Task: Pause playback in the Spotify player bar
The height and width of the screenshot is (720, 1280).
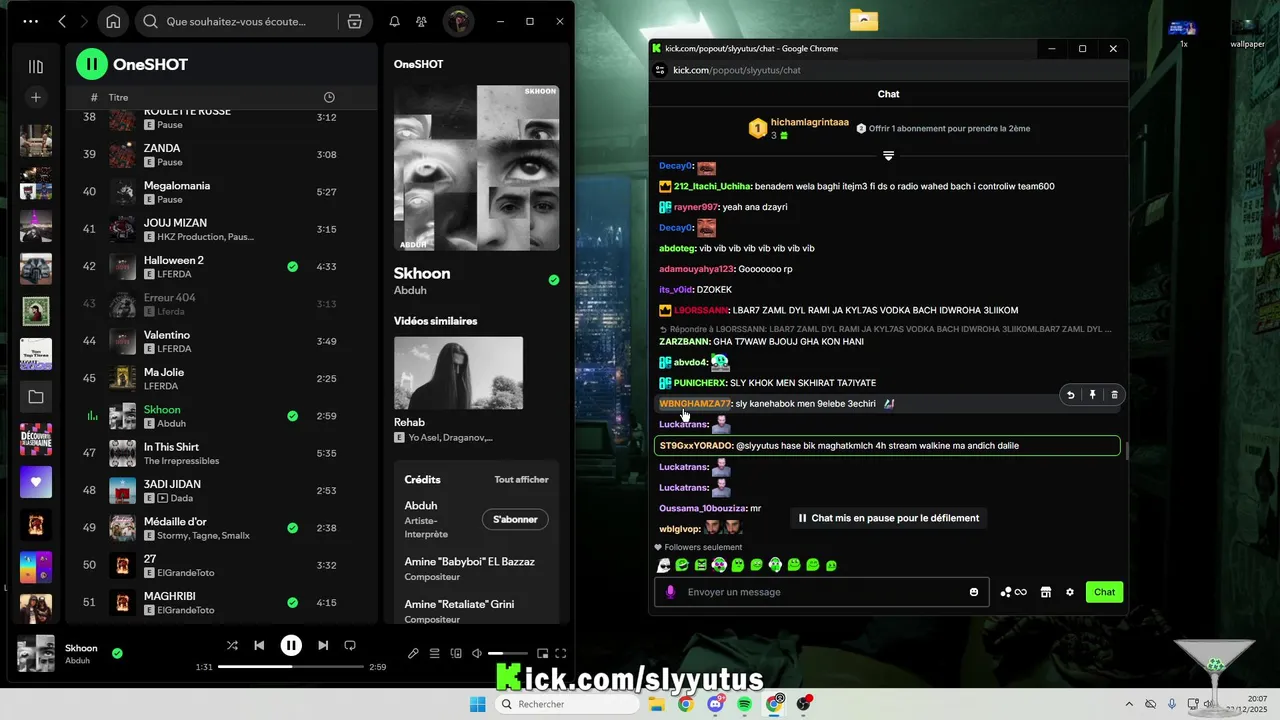Action: coord(291,646)
